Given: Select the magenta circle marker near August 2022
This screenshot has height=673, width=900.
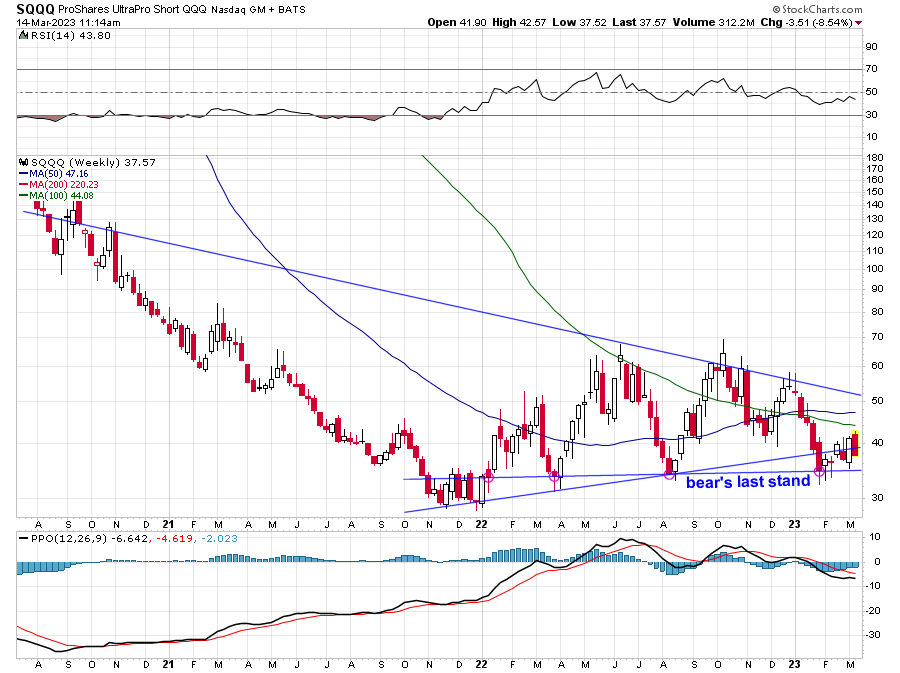Looking at the screenshot, I should [x=669, y=474].
